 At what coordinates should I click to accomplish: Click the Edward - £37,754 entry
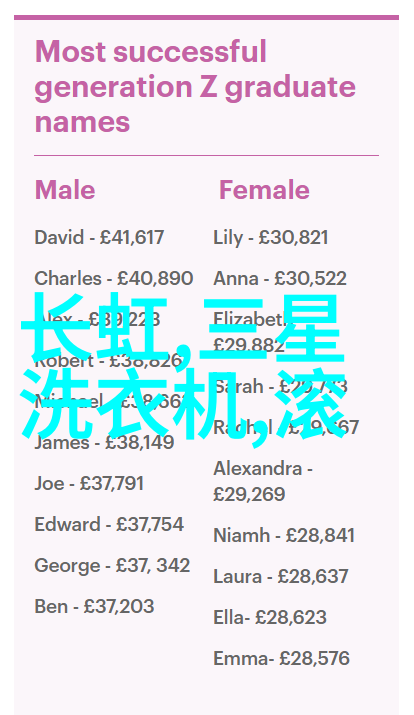[109, 524]
